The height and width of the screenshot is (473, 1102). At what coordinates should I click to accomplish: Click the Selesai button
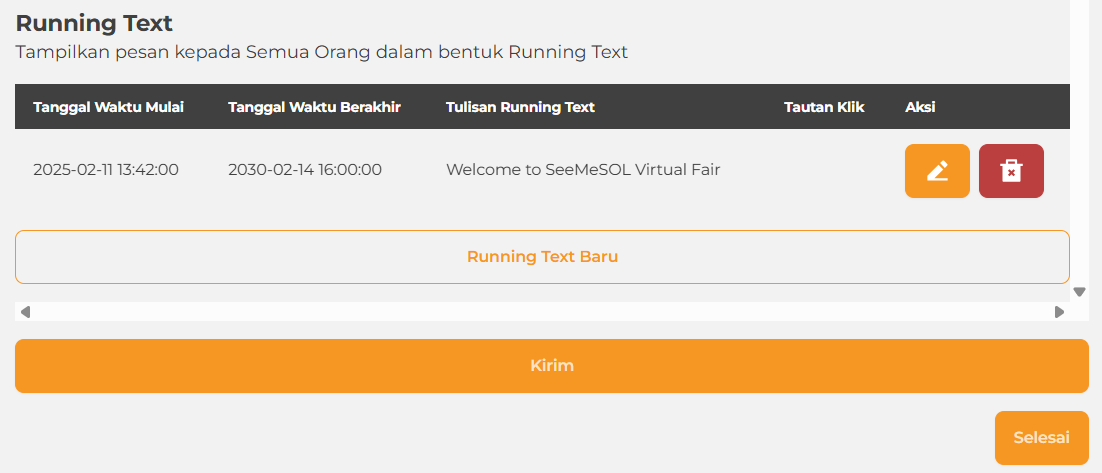click(1041, 438)
